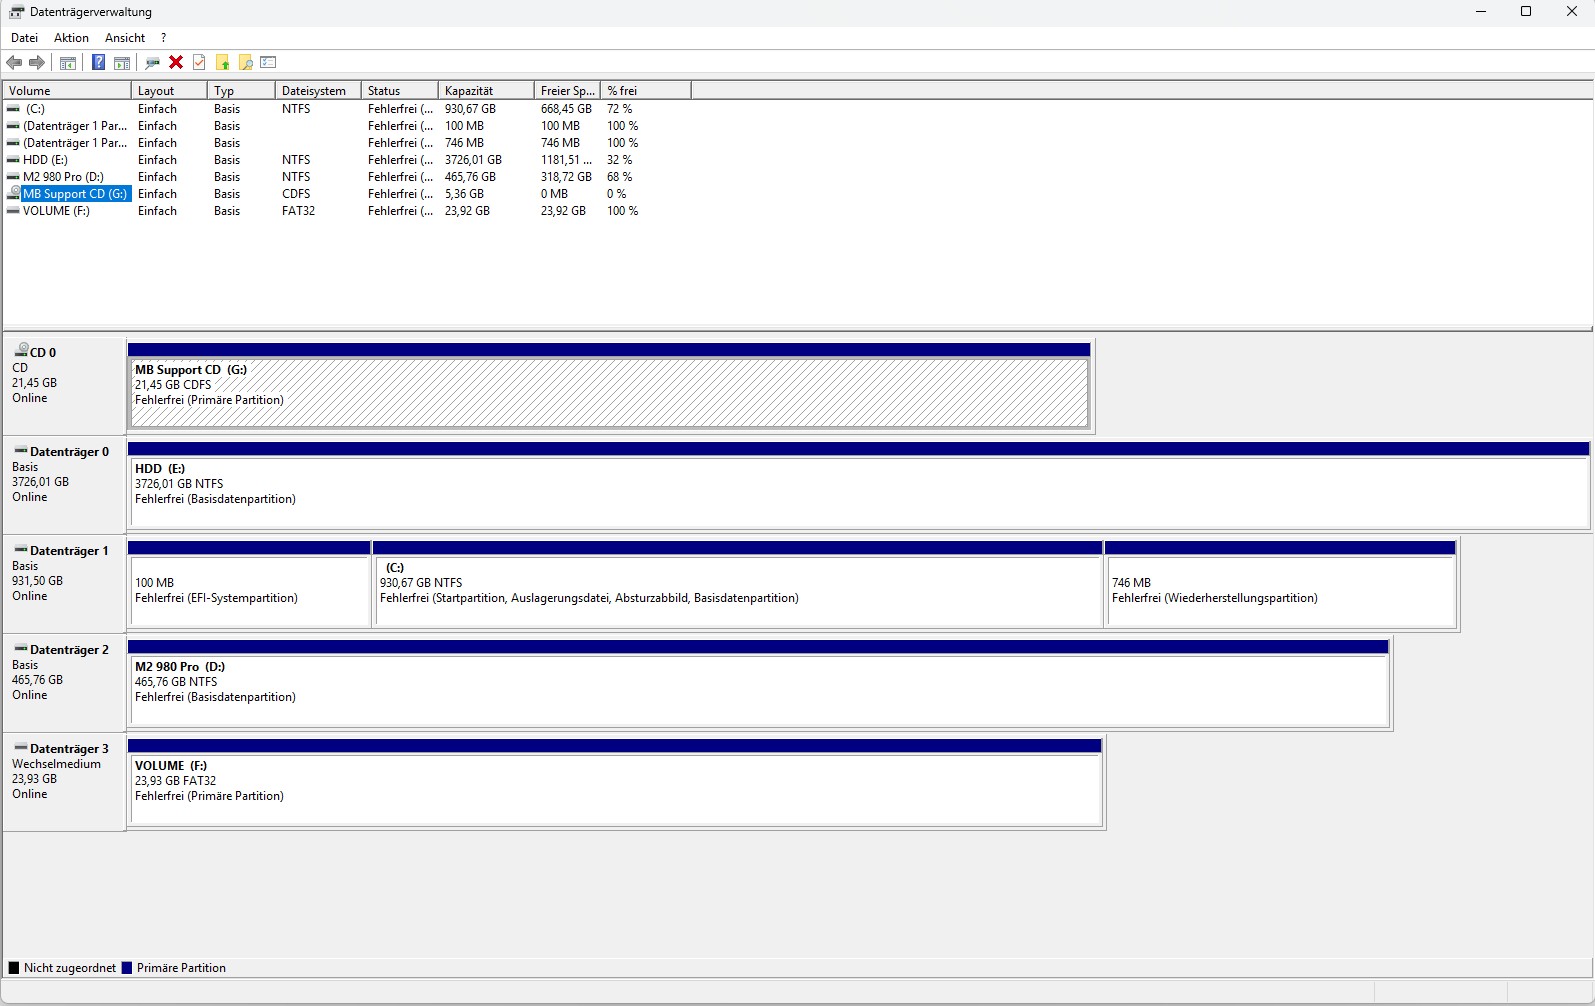Image resolution: width=1595 pixels, height=1006 pixels.
Task: Sort by the Typ column header
Action: [241, 91]
